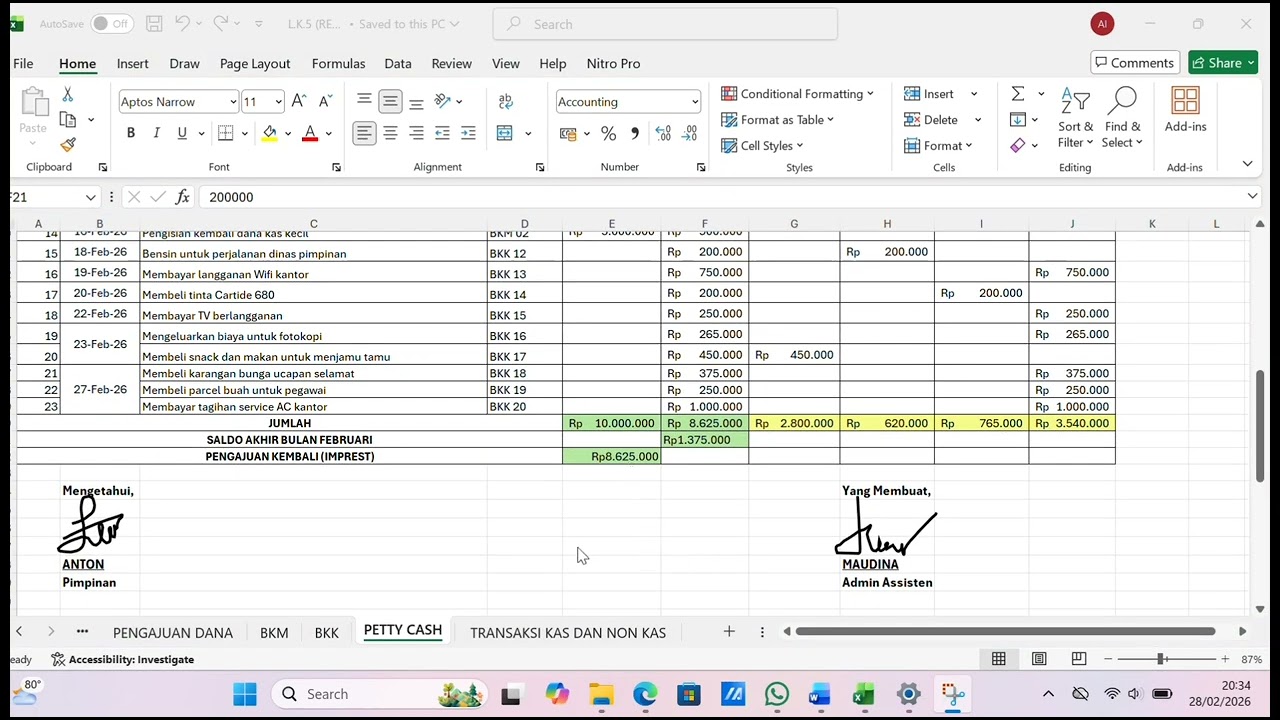Open the Formulas ribbon tab
The width and height of the screenshot is (1280, 720).
coord(338,63)
